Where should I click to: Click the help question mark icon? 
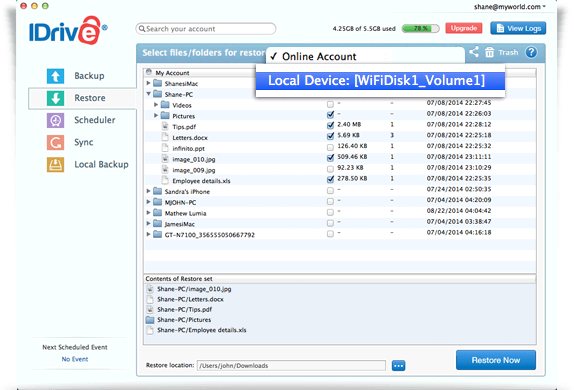coord(531,52)
